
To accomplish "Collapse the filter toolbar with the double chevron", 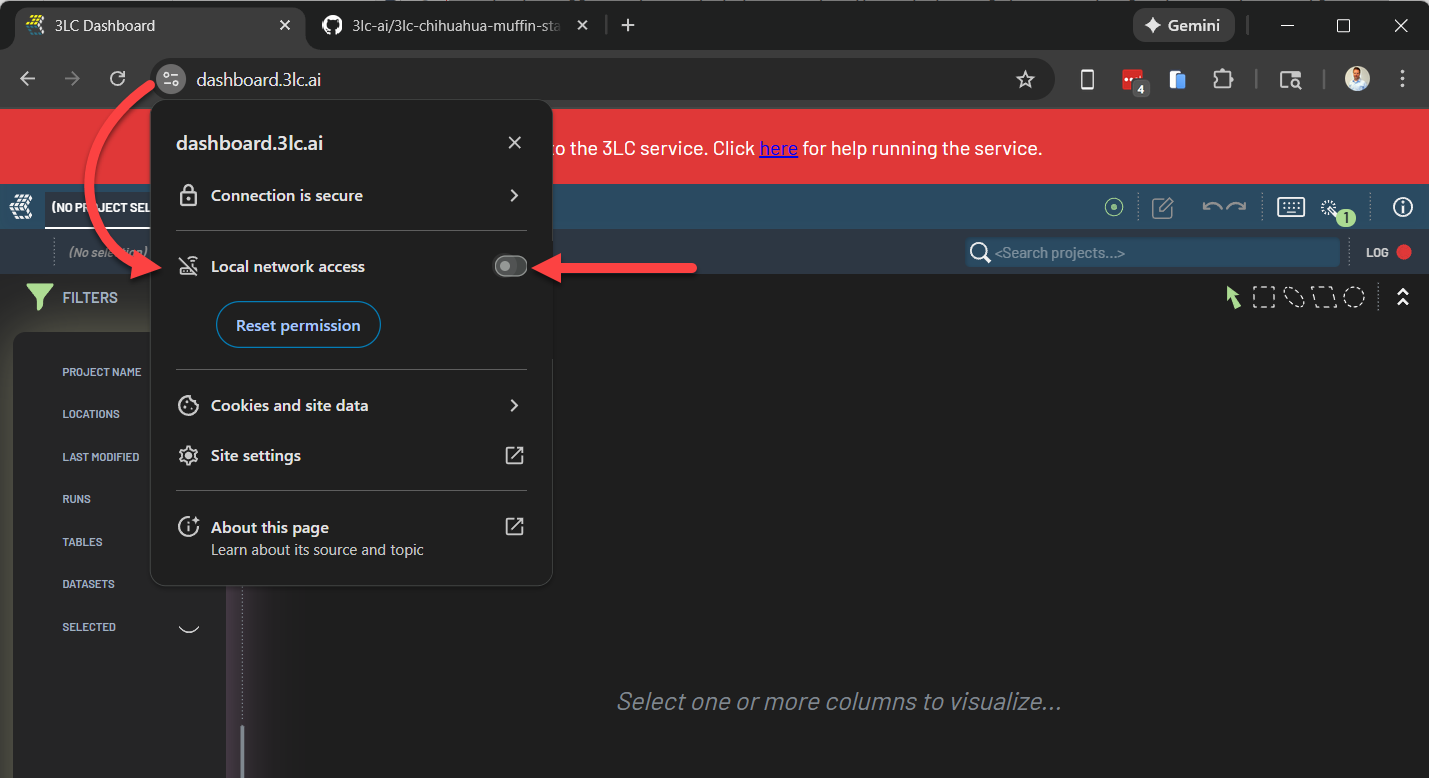I will coord(1402,296).
